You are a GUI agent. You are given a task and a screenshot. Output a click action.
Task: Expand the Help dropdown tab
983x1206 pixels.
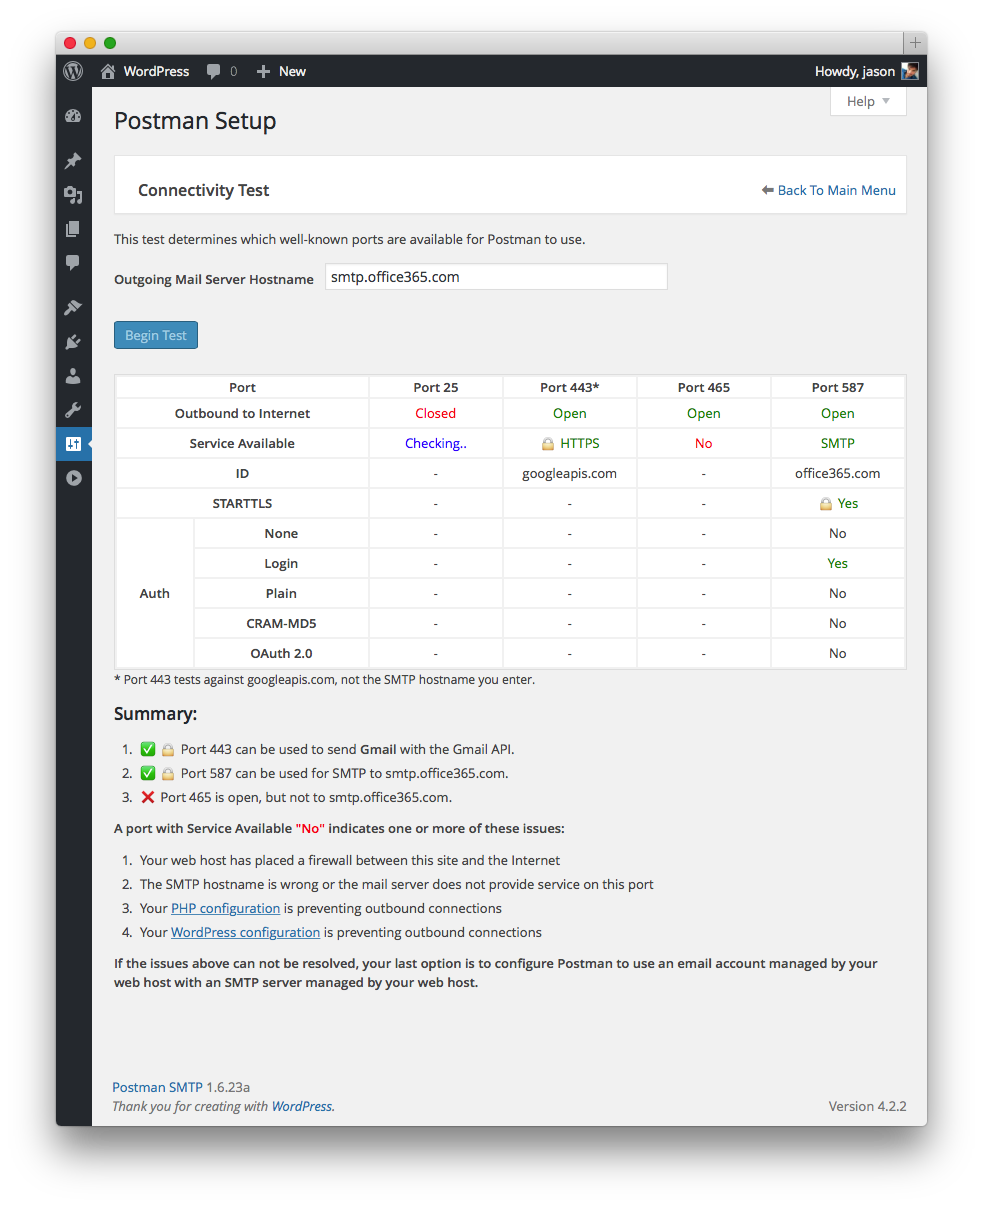tap(868, 101)
